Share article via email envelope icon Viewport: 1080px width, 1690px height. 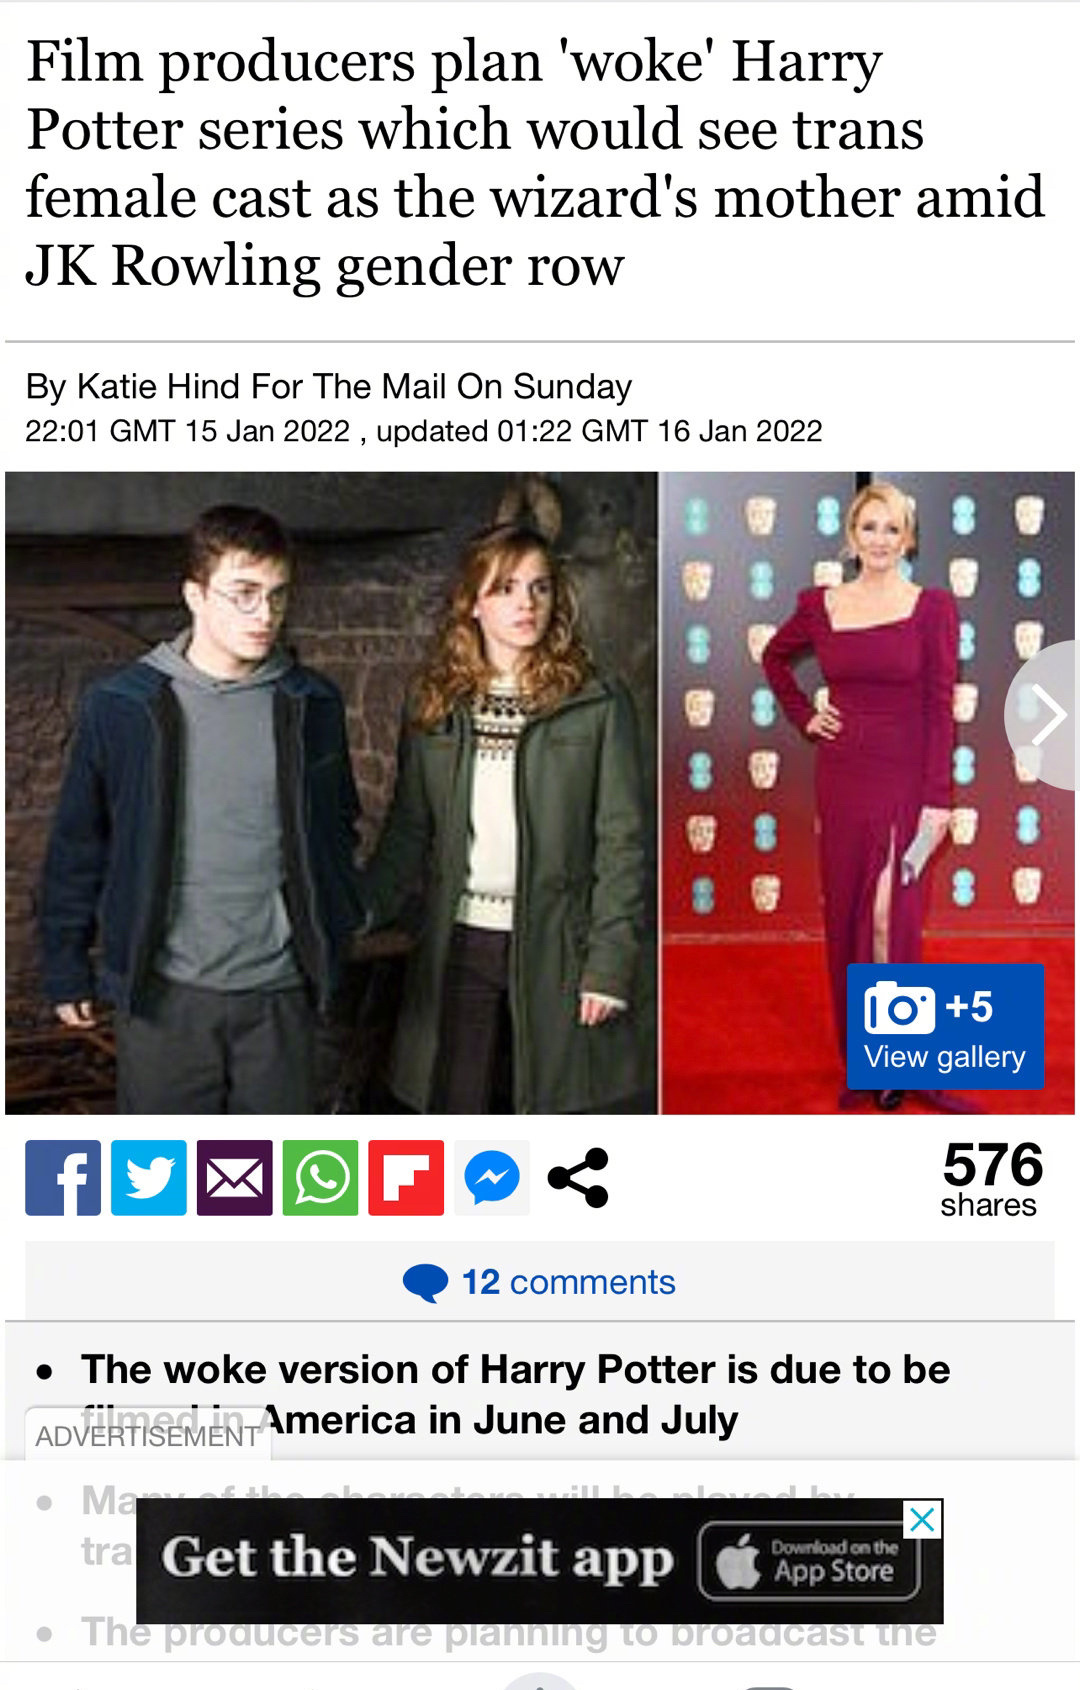tap(235, 1178)
